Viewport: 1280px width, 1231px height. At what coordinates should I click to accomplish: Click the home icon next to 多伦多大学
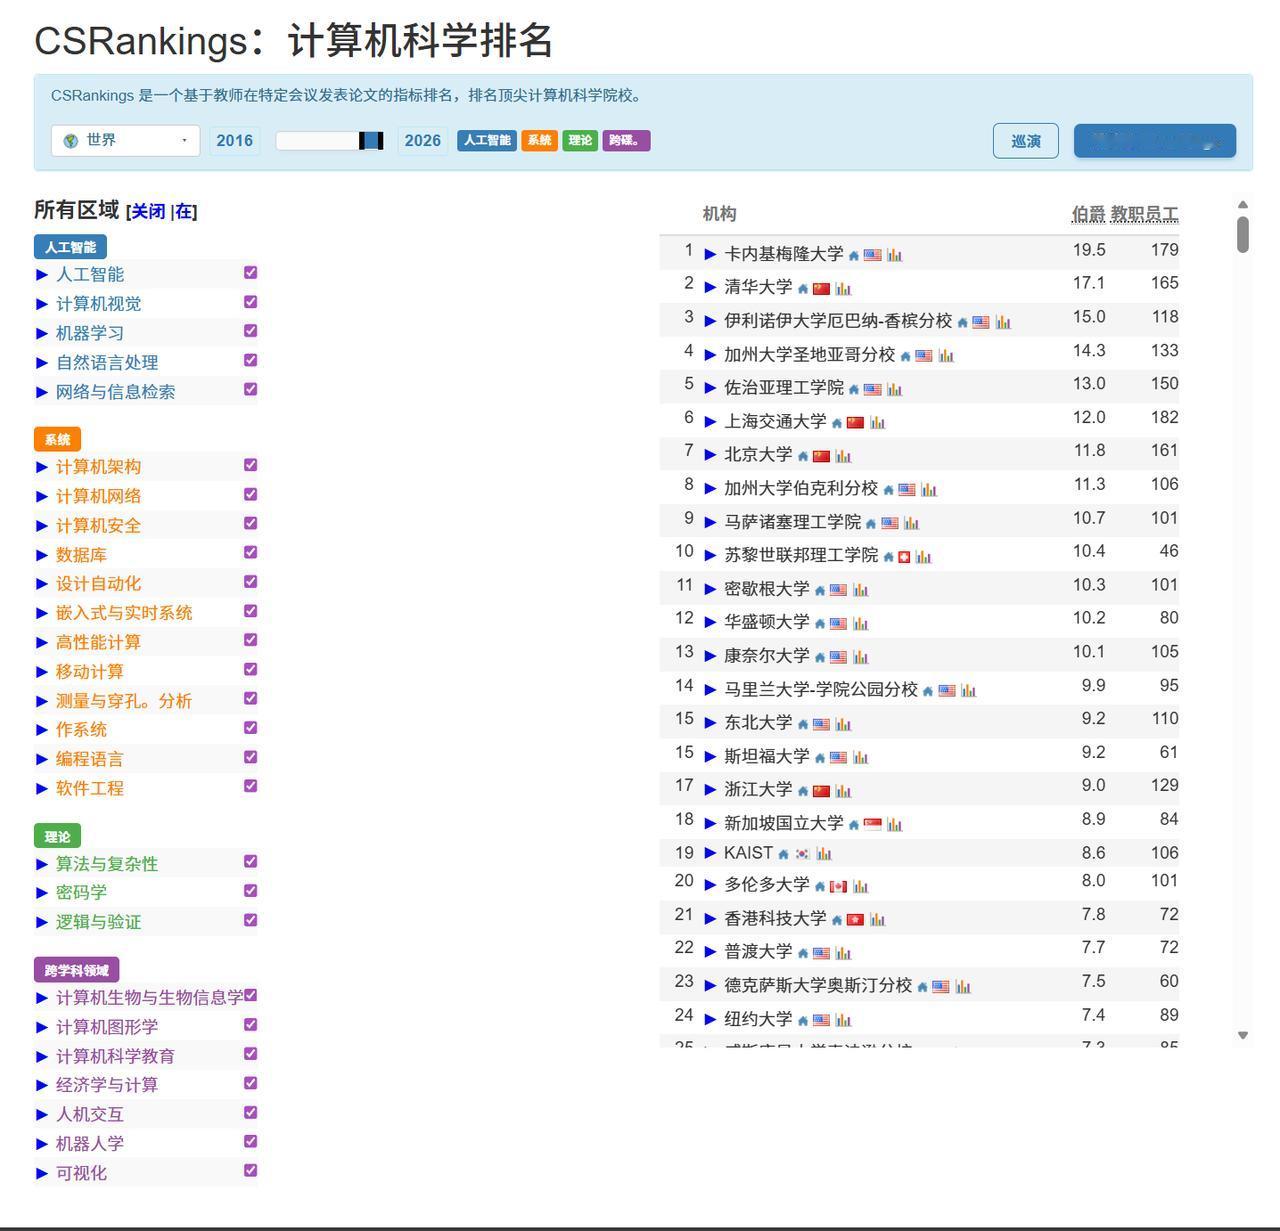pyautogui.click(x=820, y=886)
